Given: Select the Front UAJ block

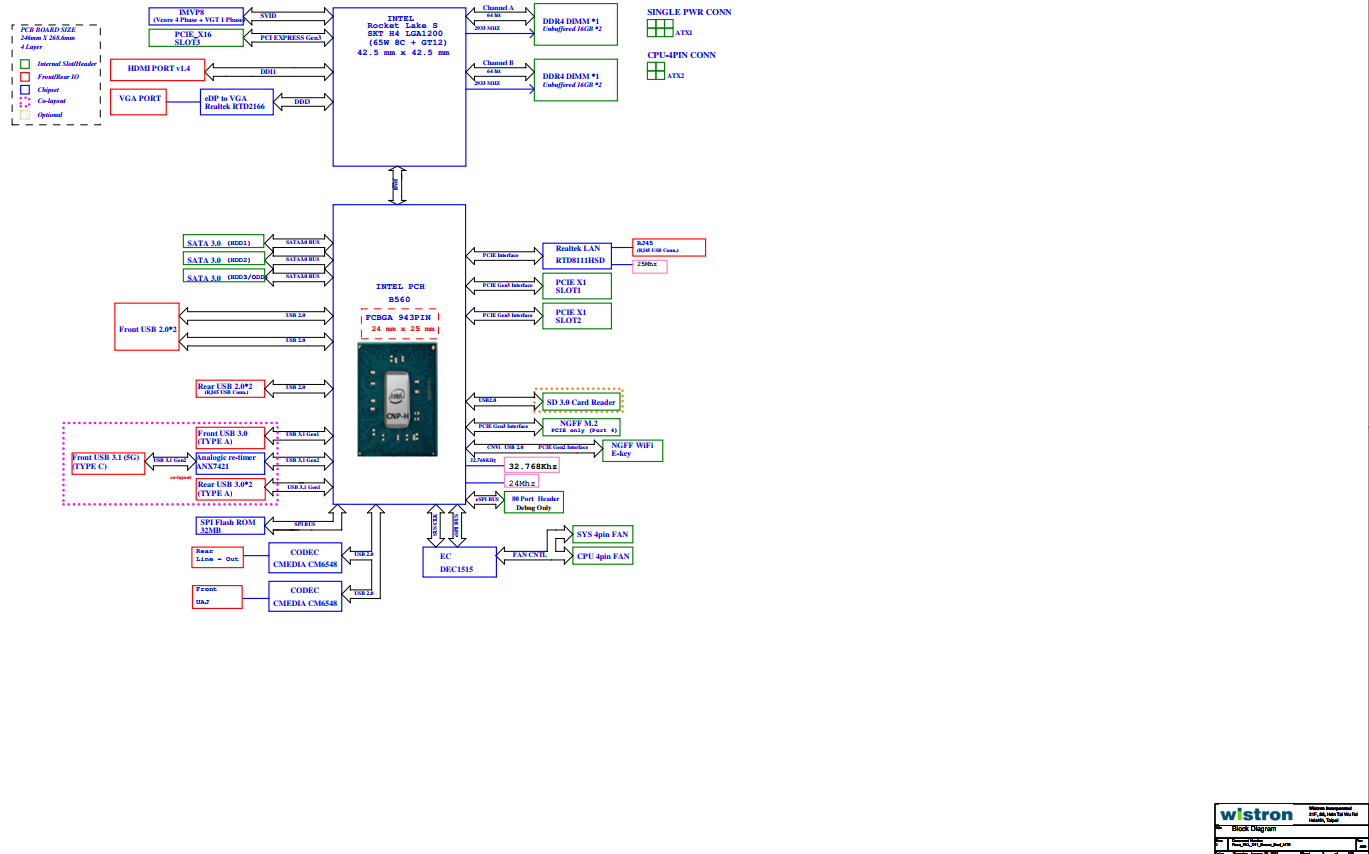Looking at the screenshot, I should 218,596.
